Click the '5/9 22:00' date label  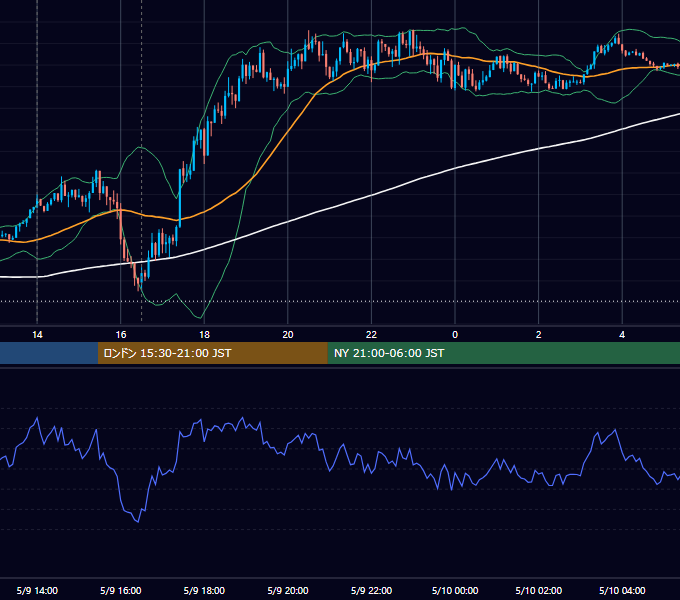coord(371,590)
